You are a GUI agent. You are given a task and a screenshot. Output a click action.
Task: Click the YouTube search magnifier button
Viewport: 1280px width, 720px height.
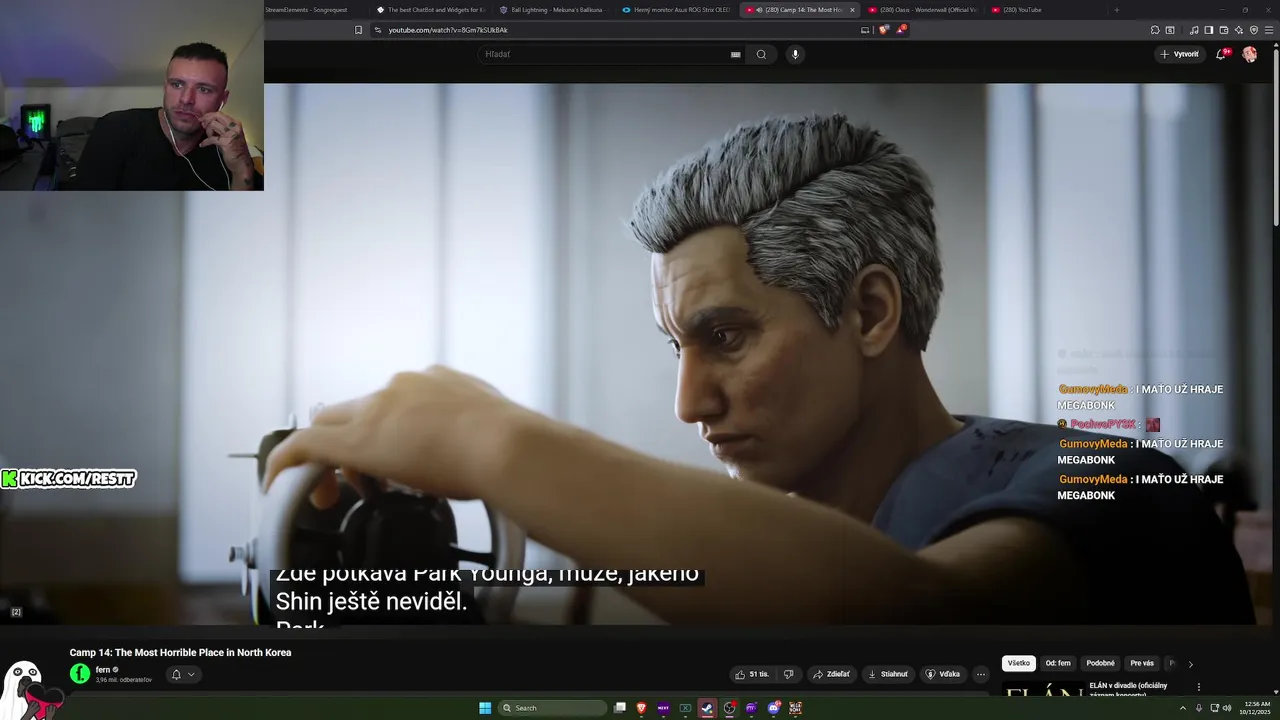point(761,54)
